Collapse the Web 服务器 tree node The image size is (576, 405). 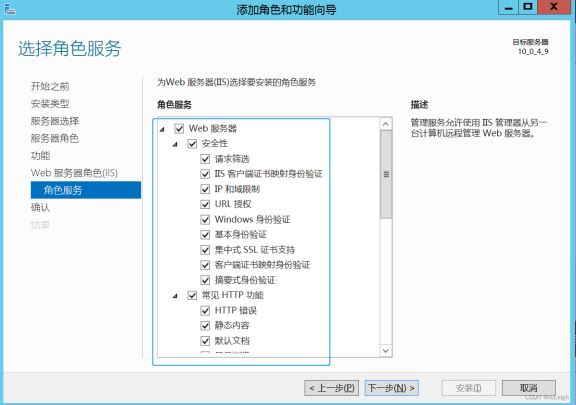[x=162, y=129]
